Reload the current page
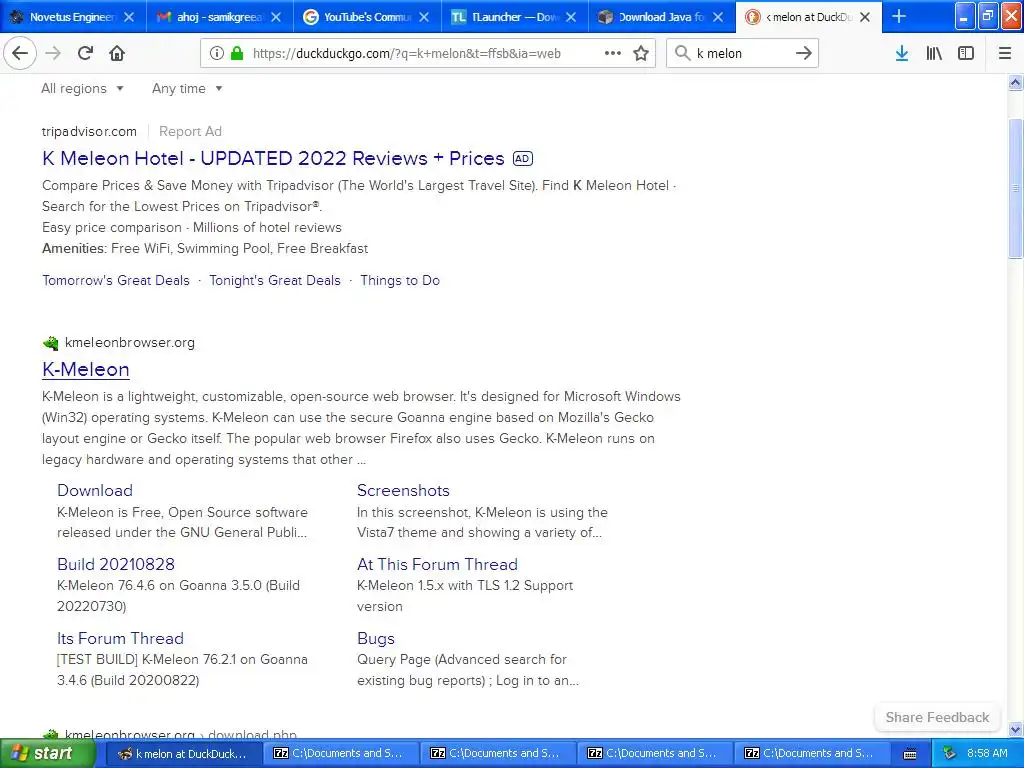This screenshot has width=1024, height=768. (85, 53)
